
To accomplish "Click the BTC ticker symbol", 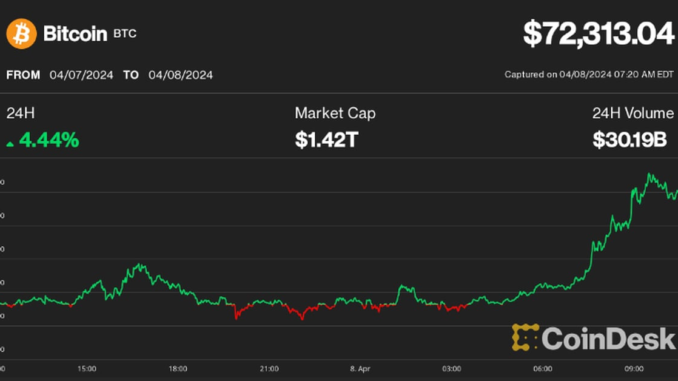I will tap(125, 34).
